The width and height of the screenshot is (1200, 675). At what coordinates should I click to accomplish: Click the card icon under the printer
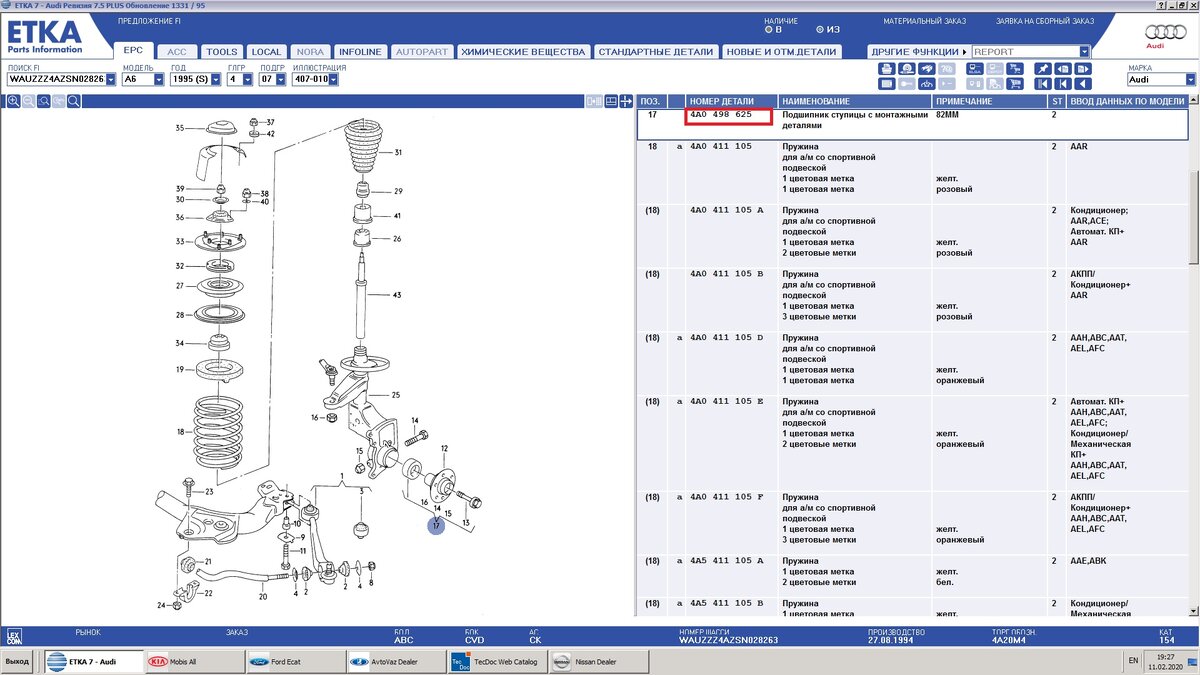tap(887, 84)
